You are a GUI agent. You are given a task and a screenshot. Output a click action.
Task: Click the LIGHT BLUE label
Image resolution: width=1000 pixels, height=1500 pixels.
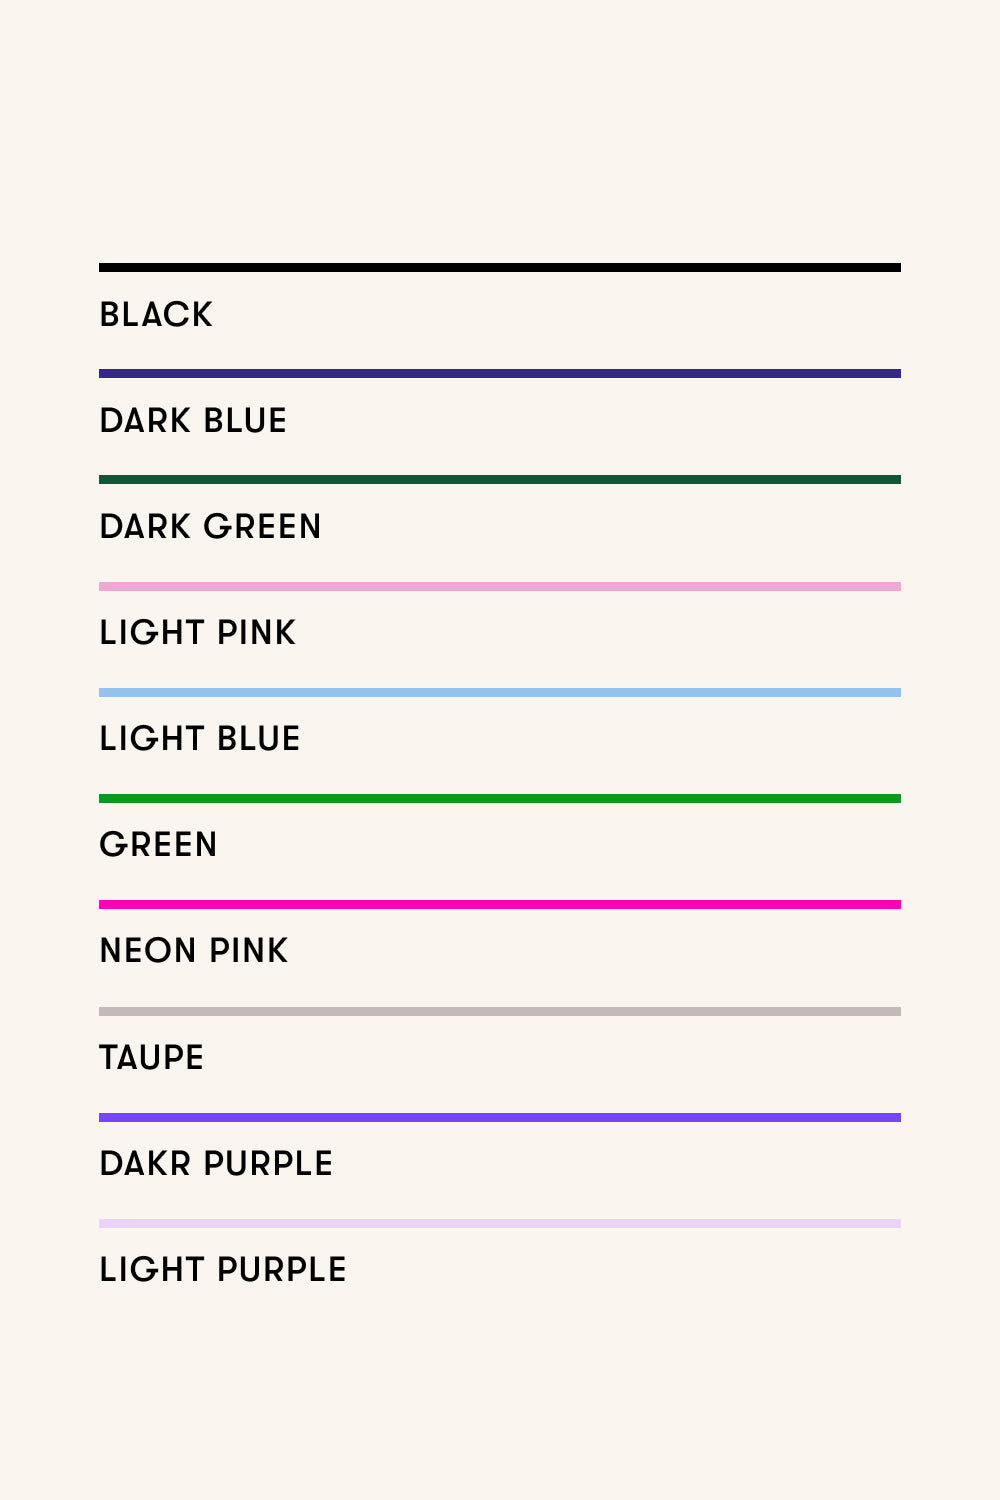pos(200,738)
